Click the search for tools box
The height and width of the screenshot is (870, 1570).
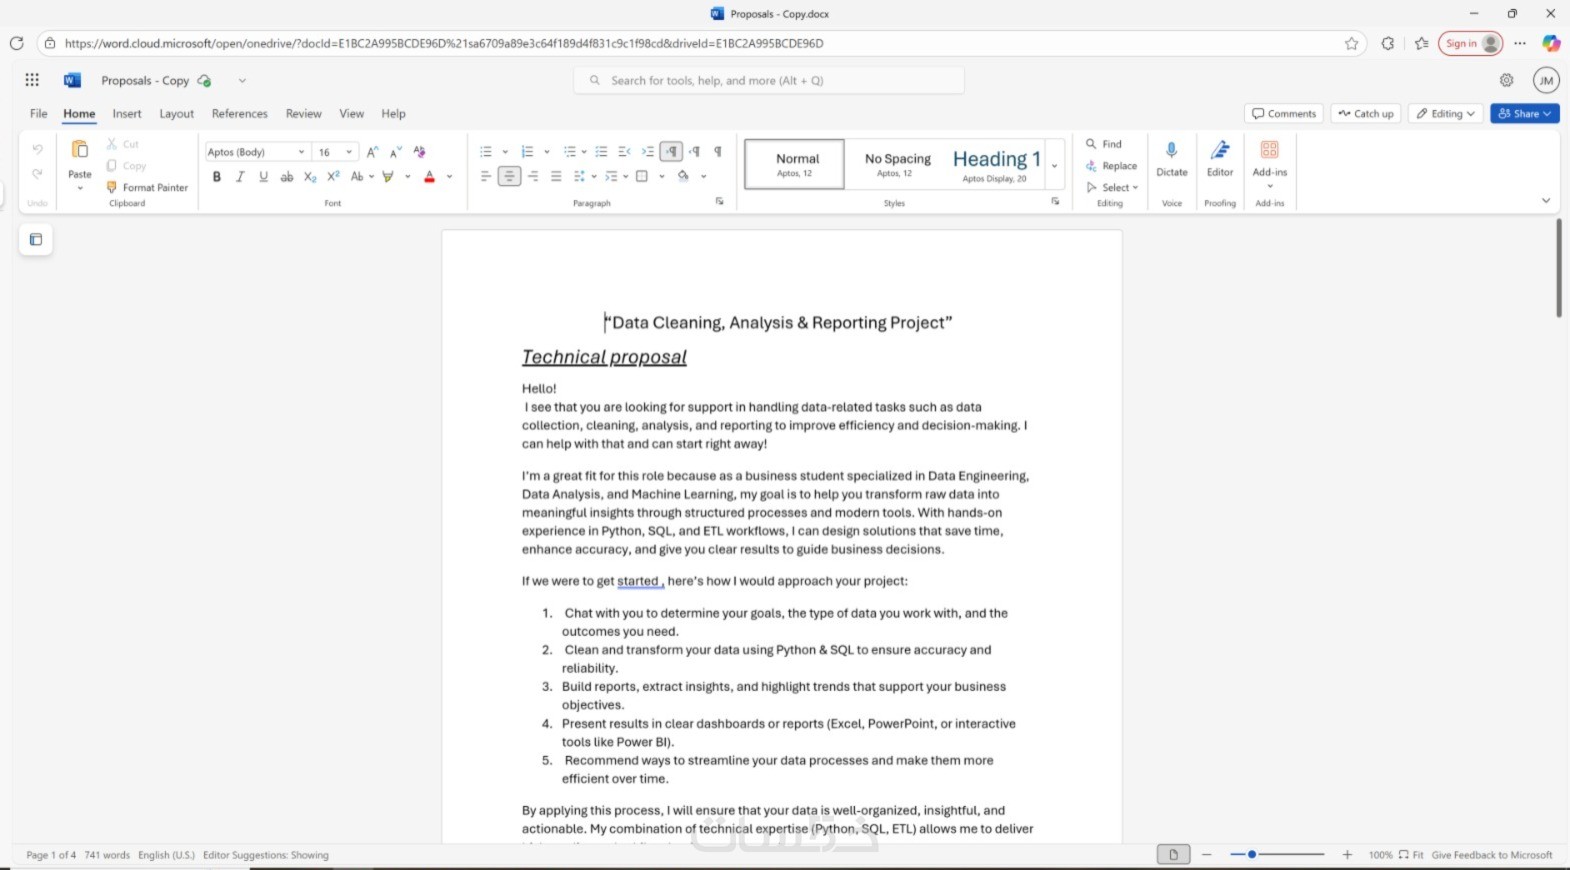point(769,80)
